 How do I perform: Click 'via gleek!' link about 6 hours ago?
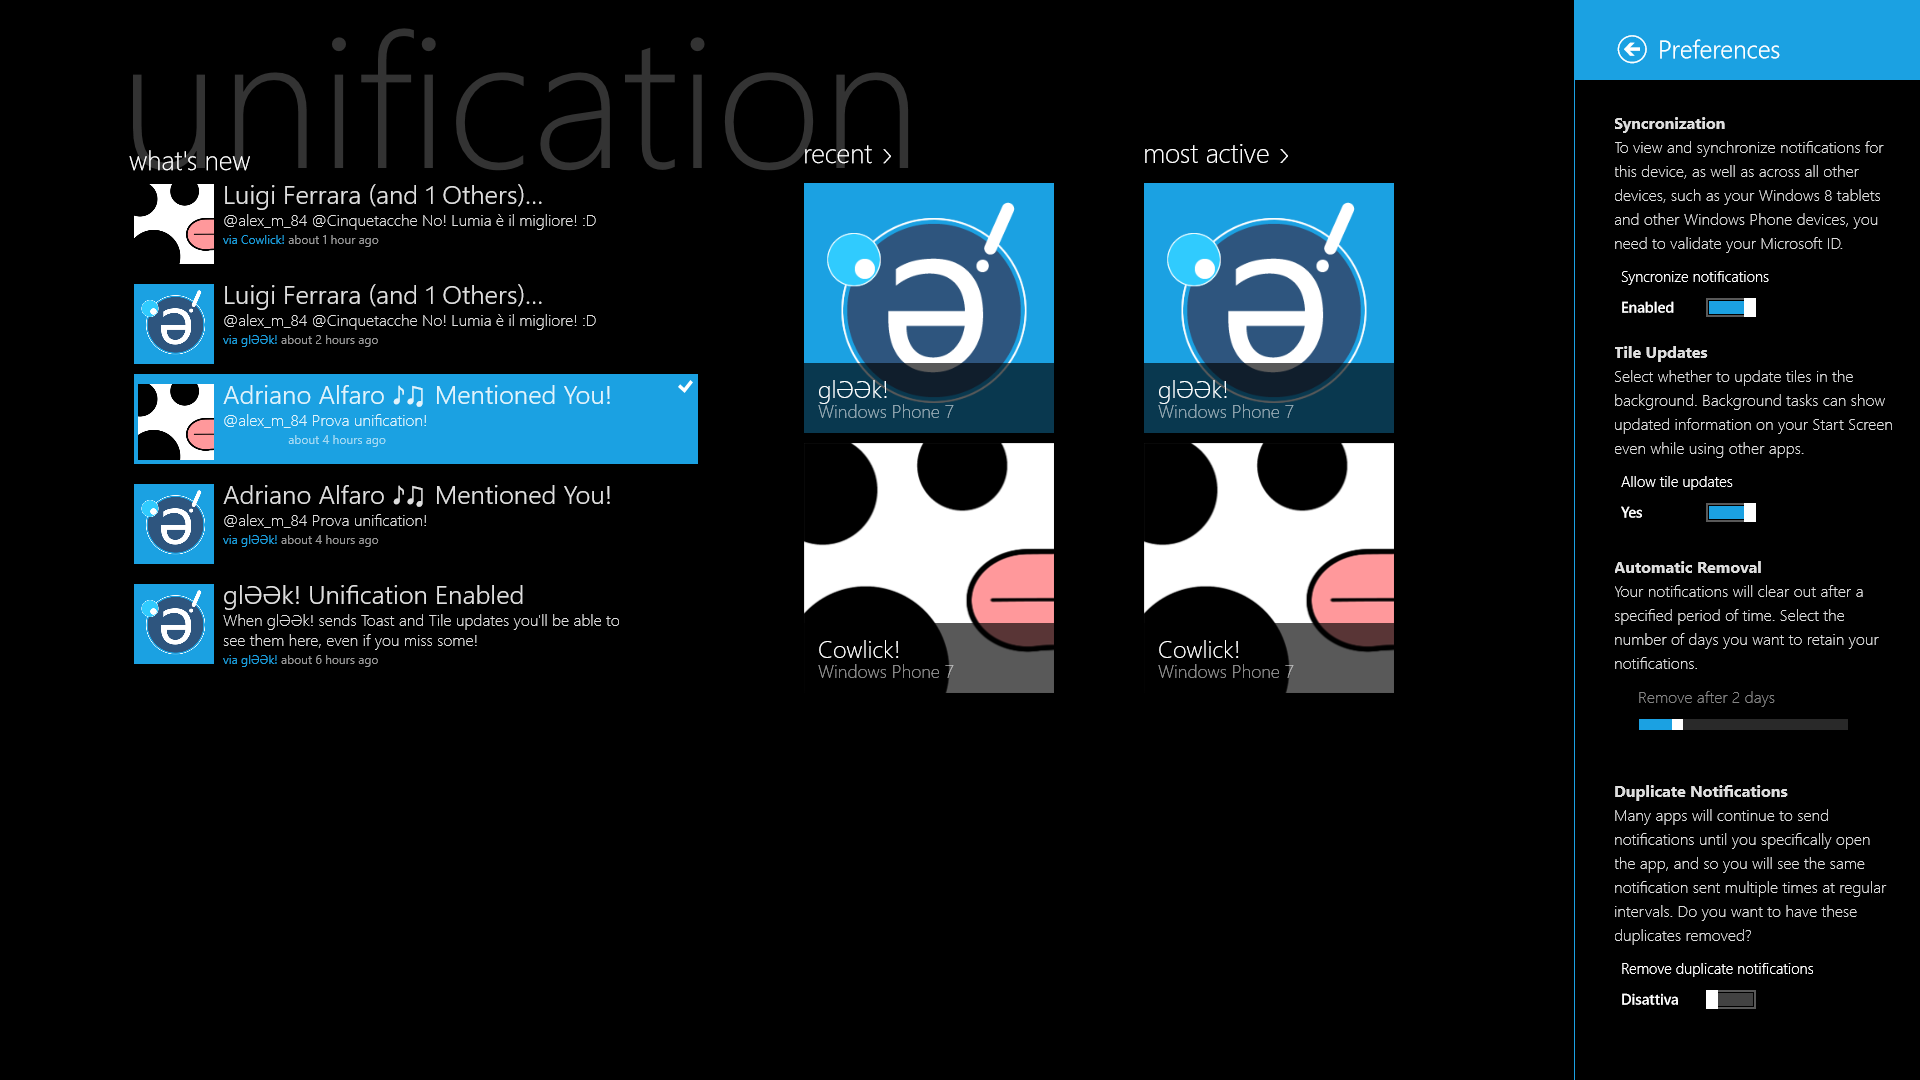[250, 660]
